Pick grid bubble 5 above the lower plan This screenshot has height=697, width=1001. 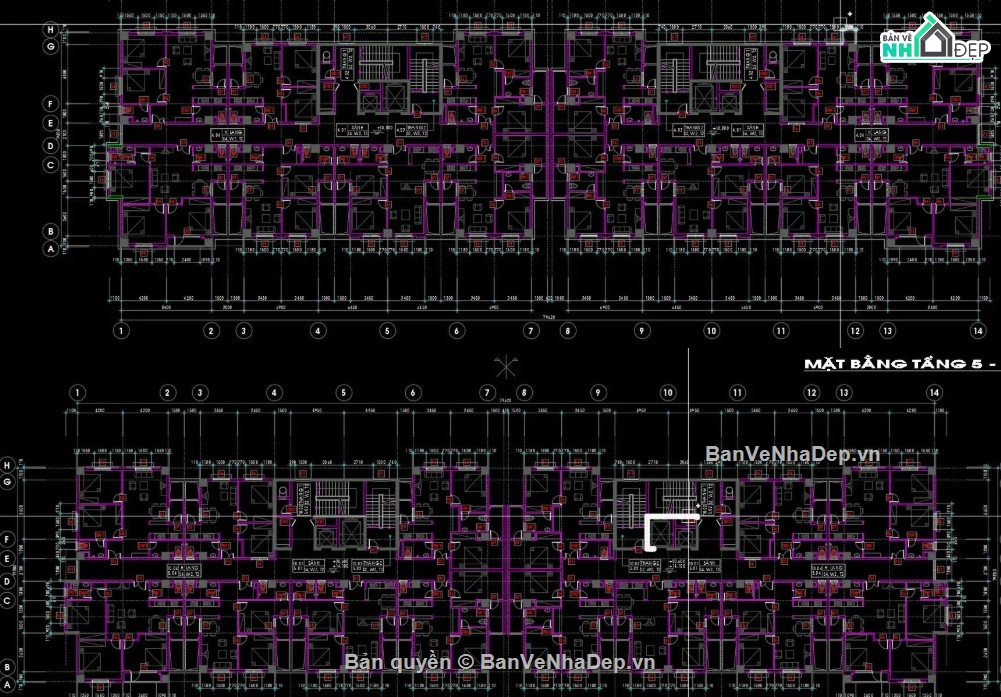pos(343,393)
